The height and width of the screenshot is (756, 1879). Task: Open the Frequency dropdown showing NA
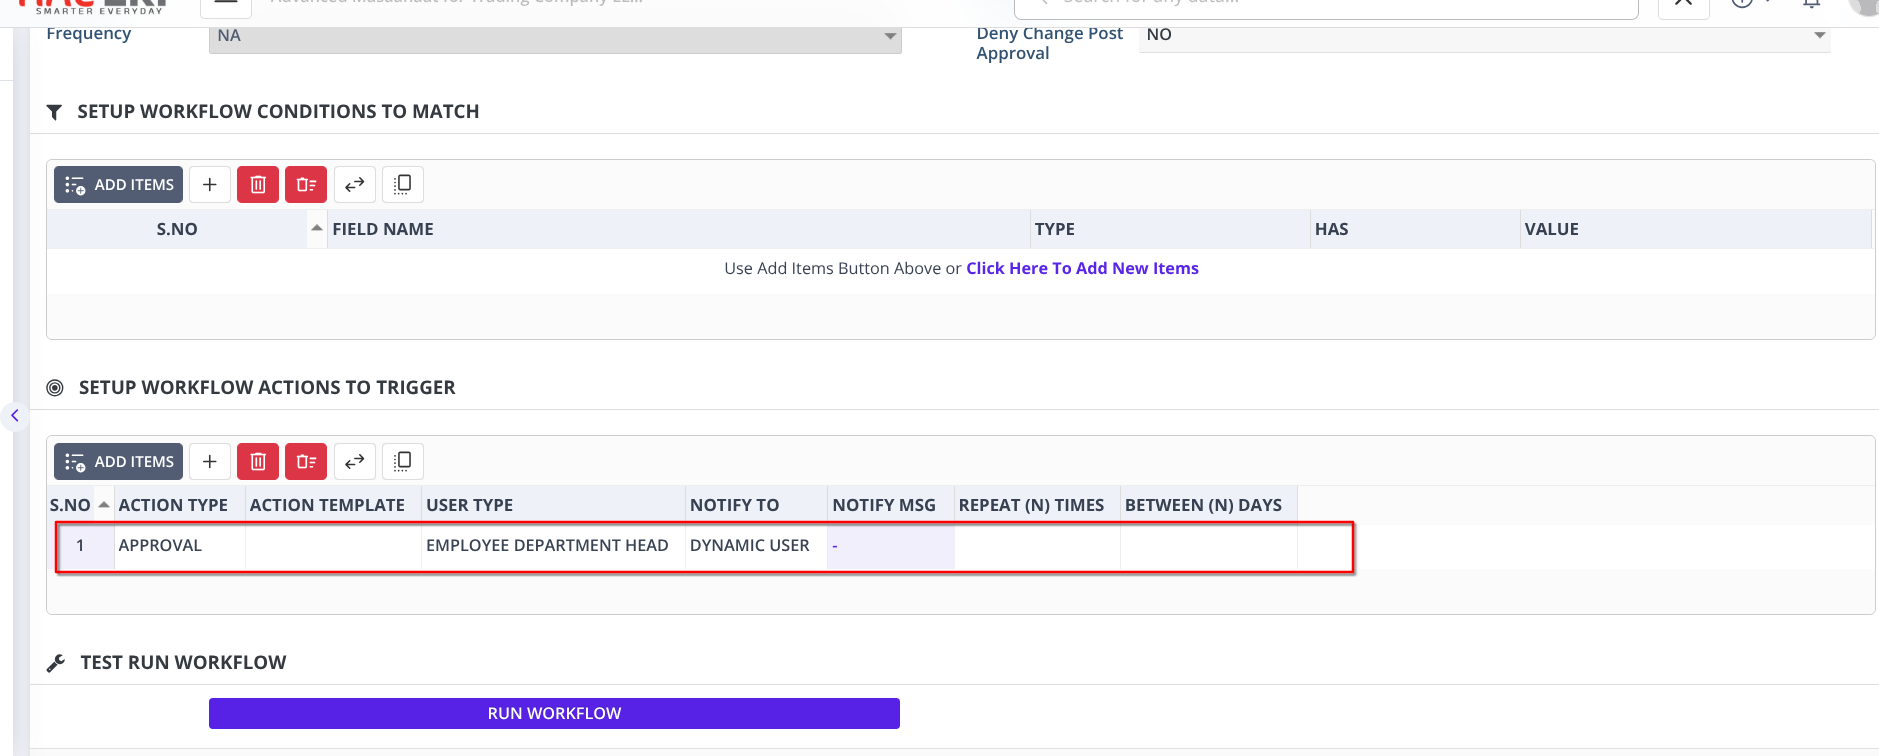click(x=555, y=36)
